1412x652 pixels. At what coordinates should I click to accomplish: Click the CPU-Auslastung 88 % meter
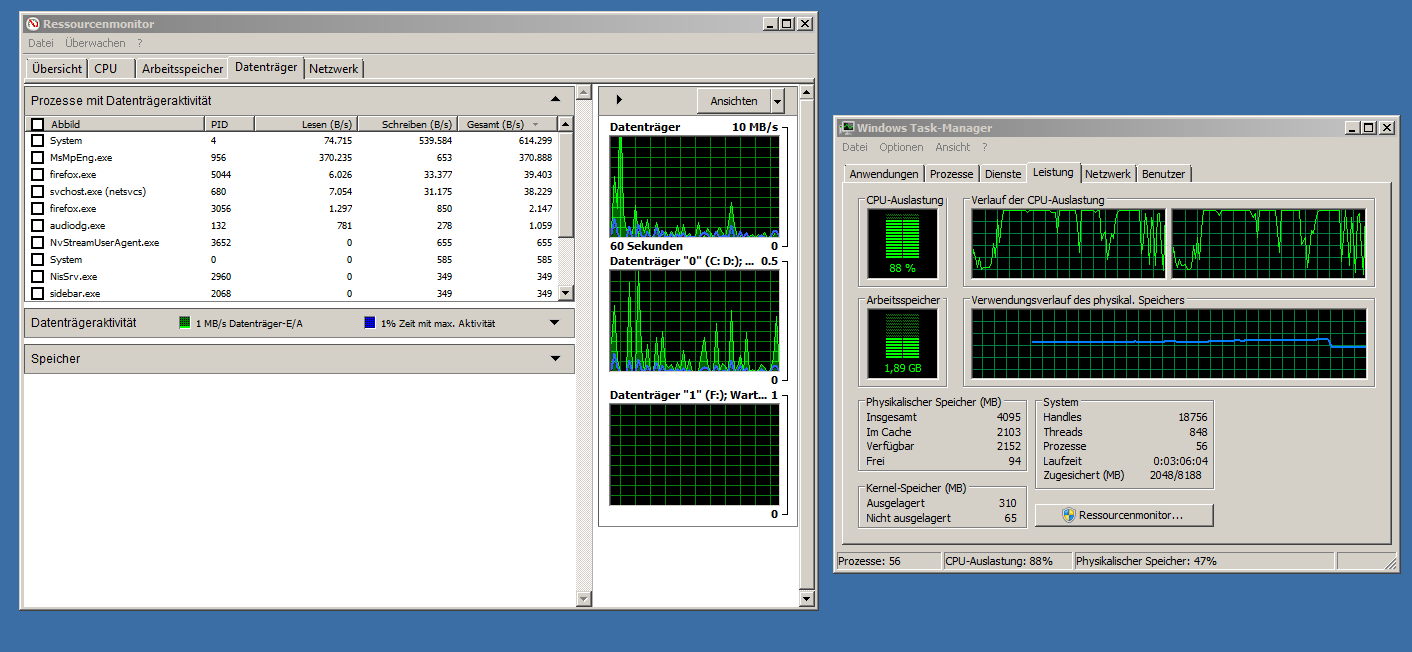pos(904,243)
